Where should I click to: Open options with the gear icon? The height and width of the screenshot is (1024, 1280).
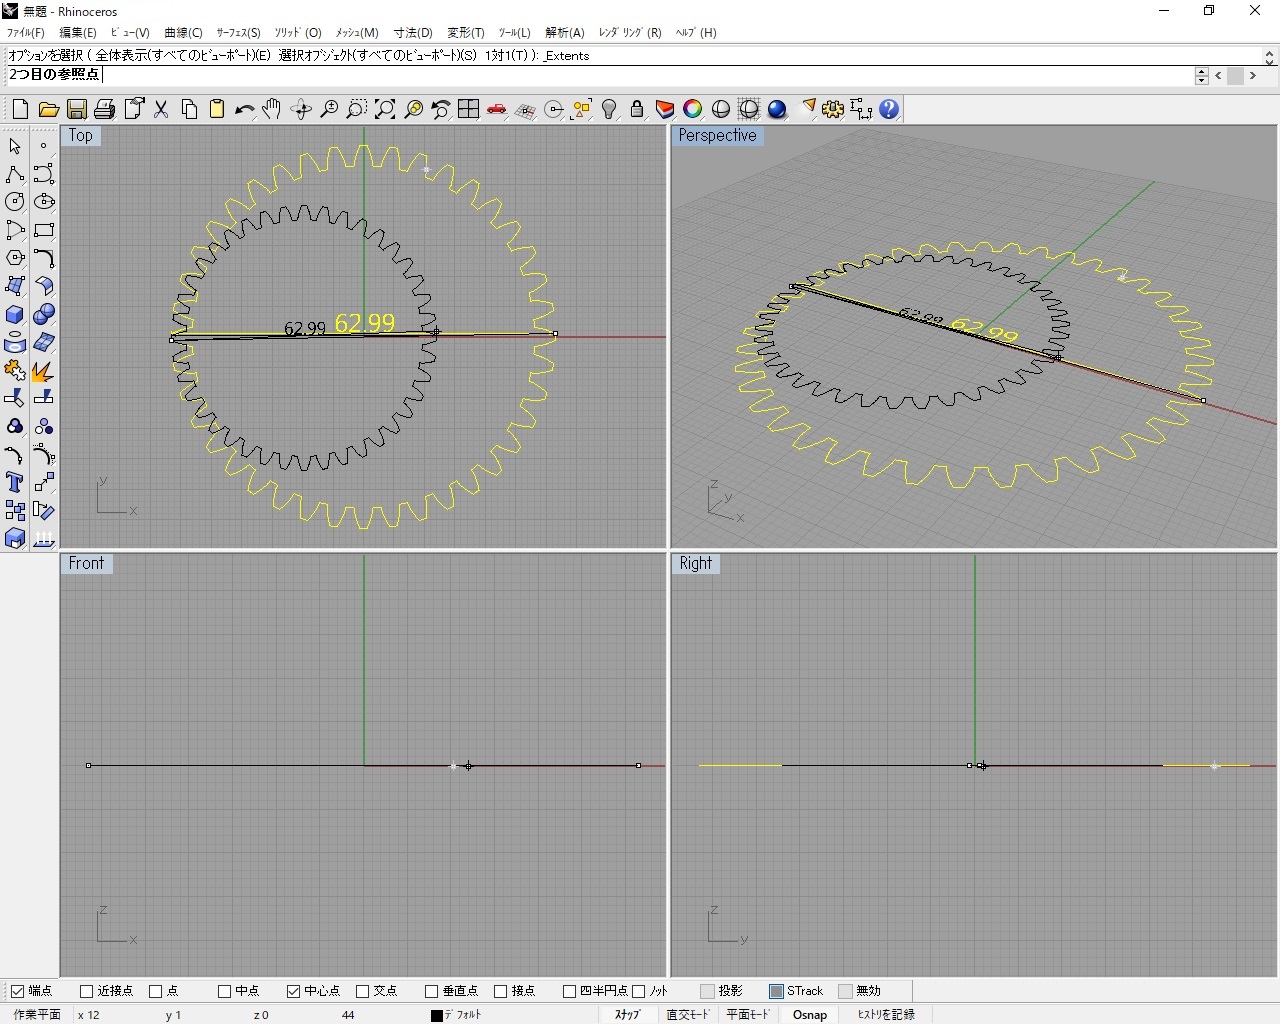(833, 109)
